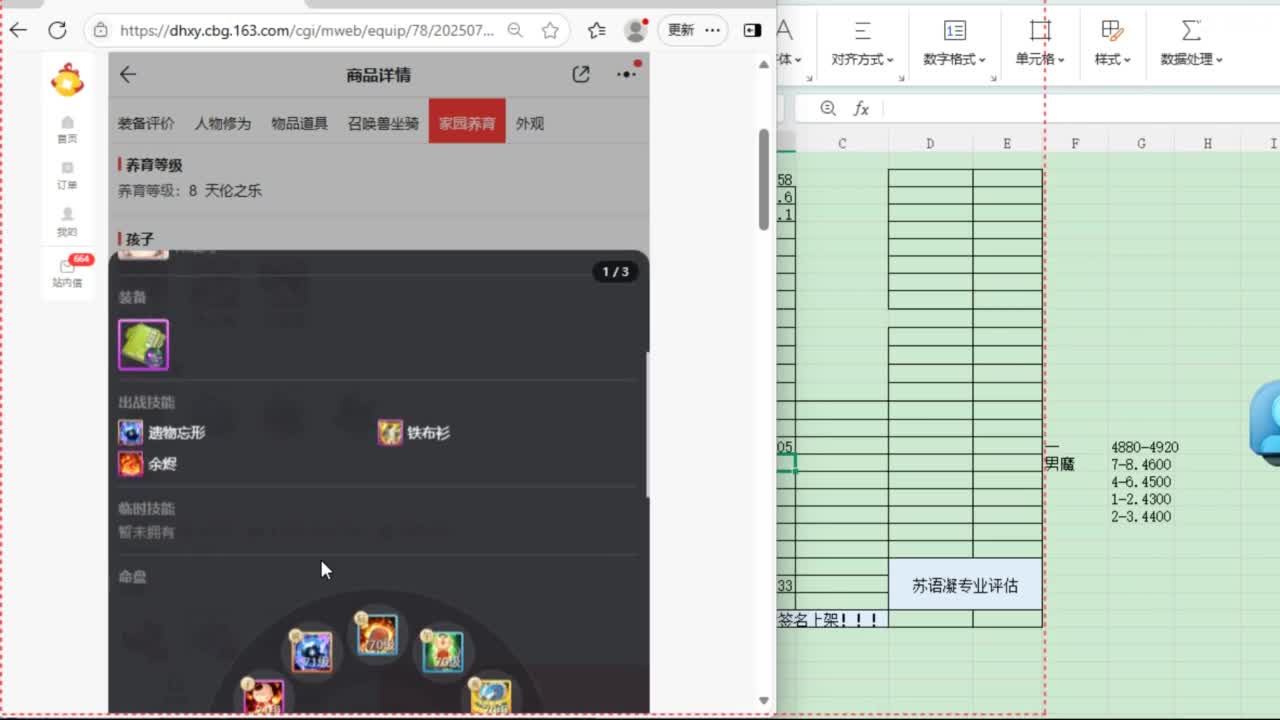Click the address bar URL field

(x=307, y=30)
